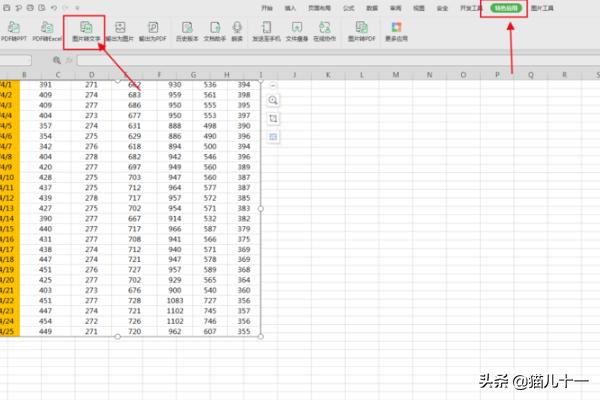Screen dimensions: 600x400
Task: Switch to the 特色应用 tab
Action: click(504, 7)
